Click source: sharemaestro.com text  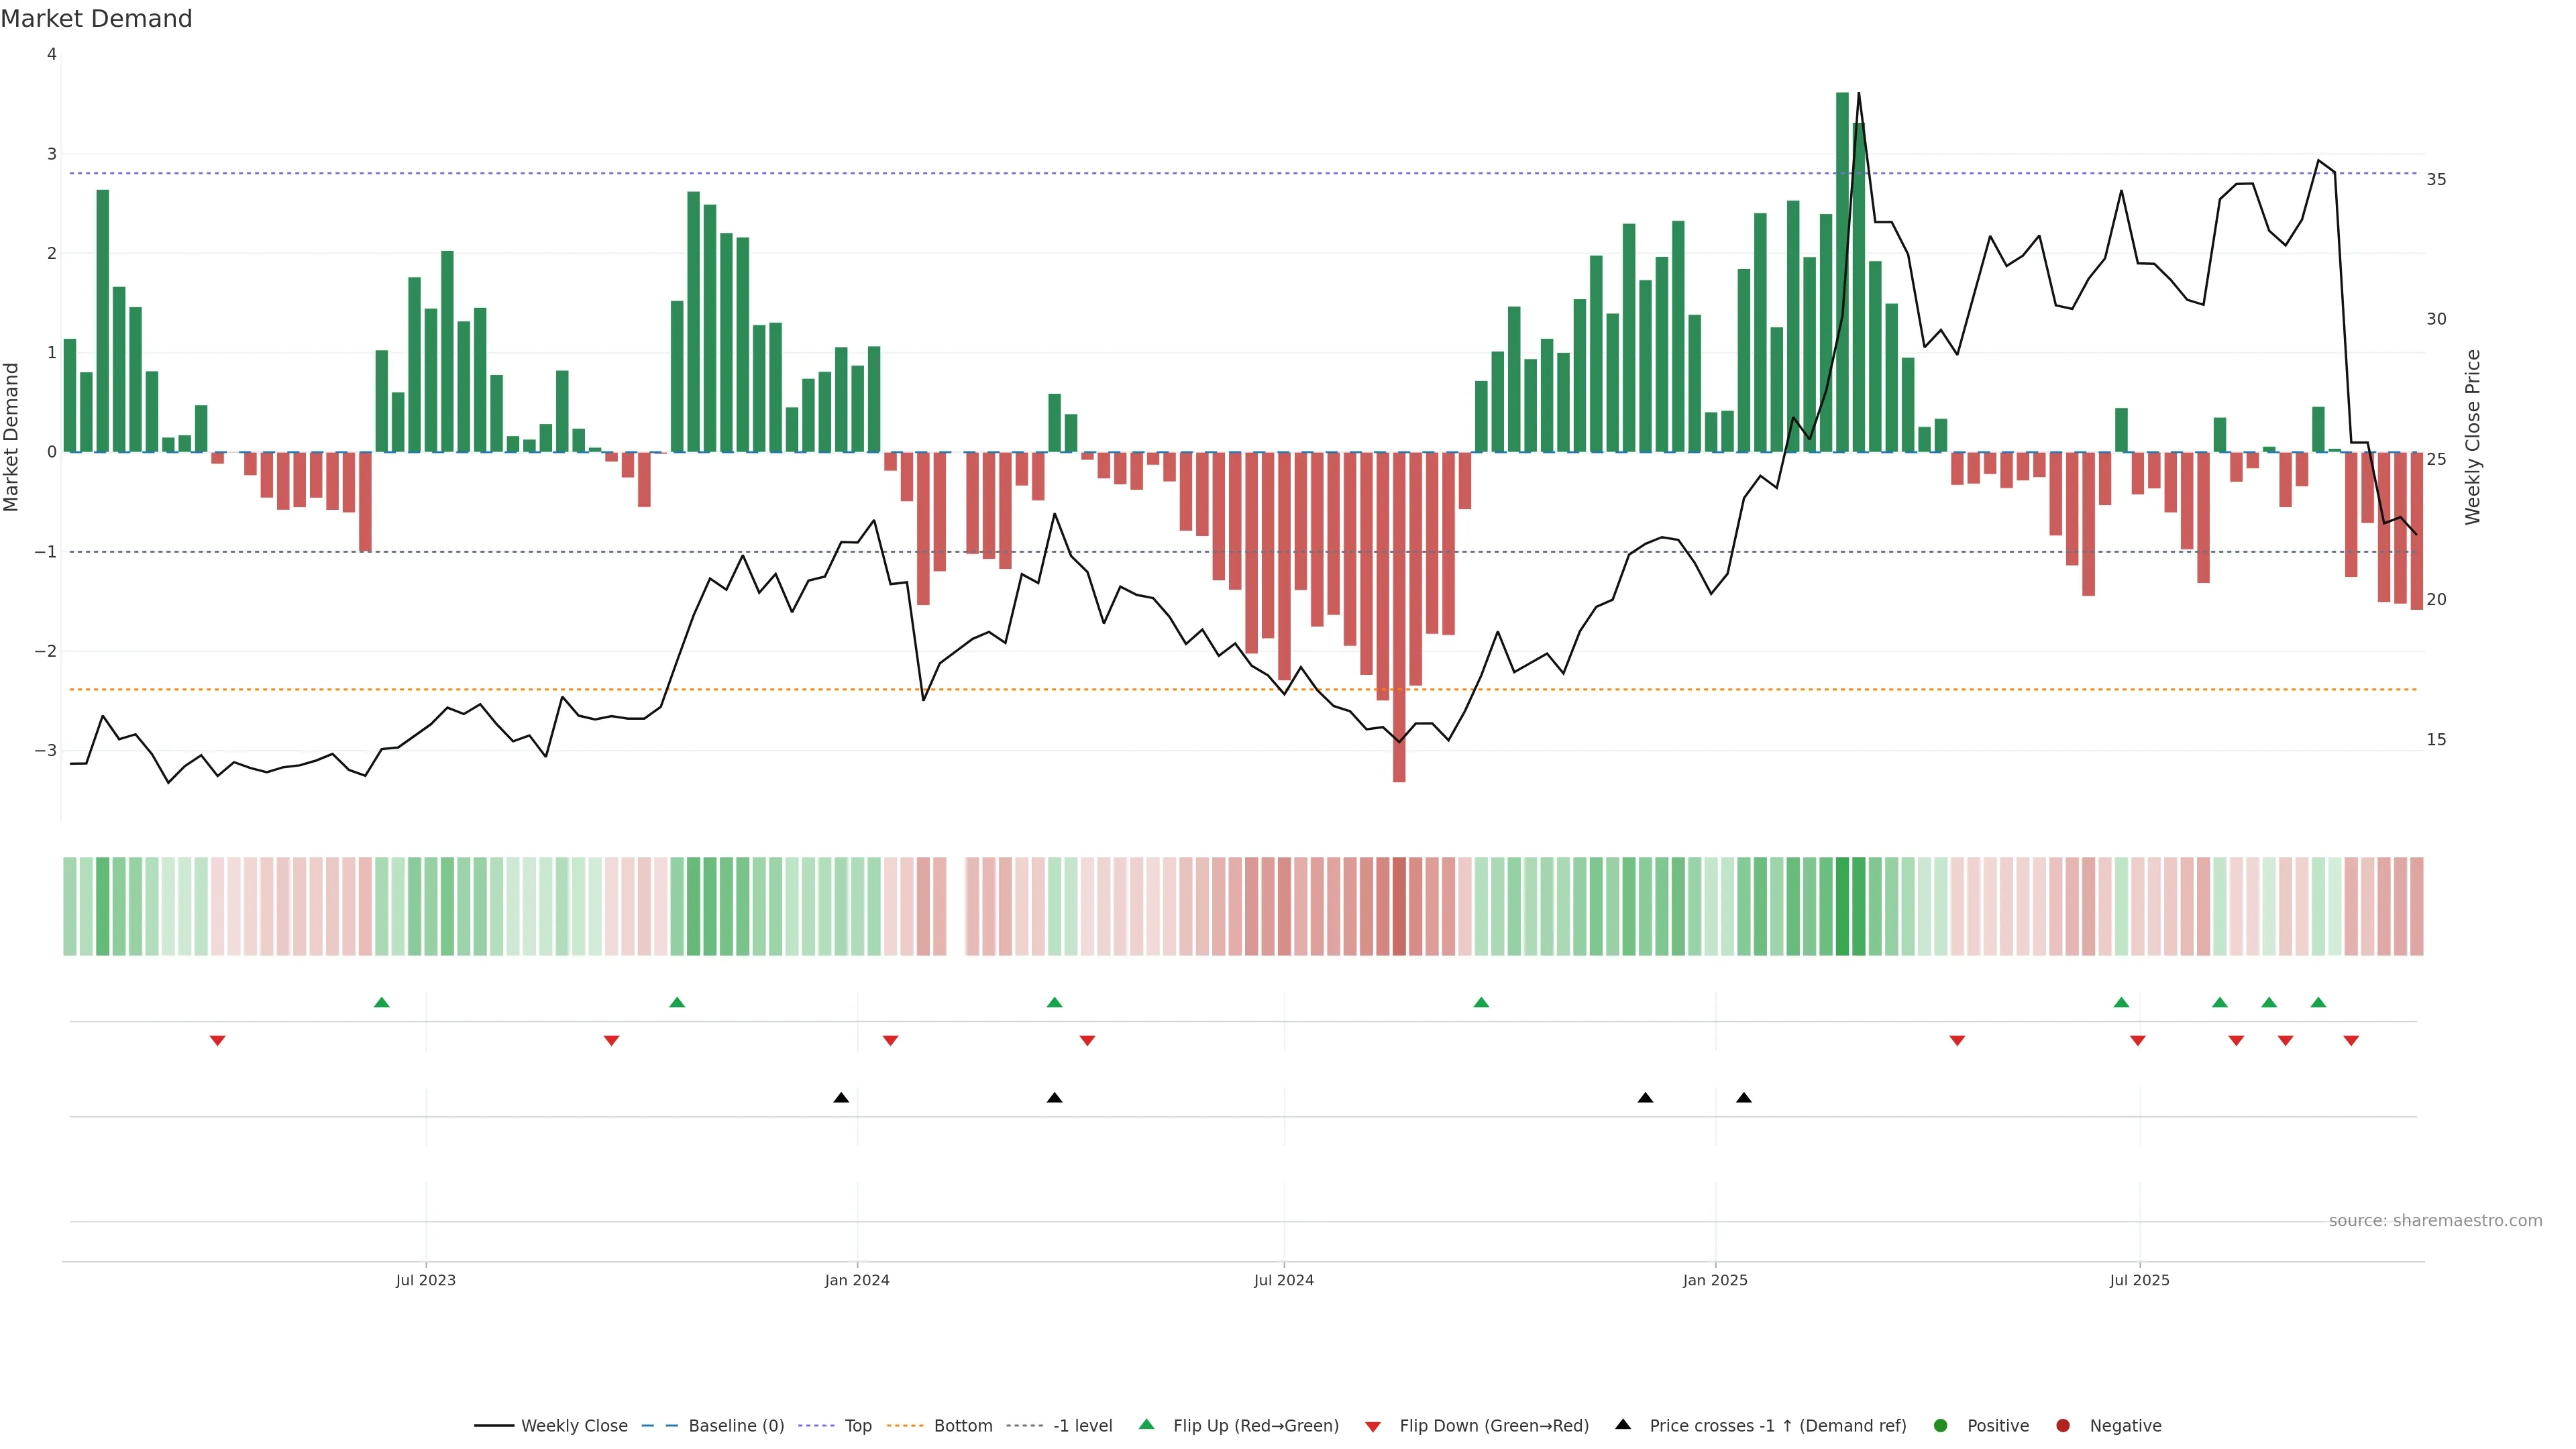[2435, 1221]
